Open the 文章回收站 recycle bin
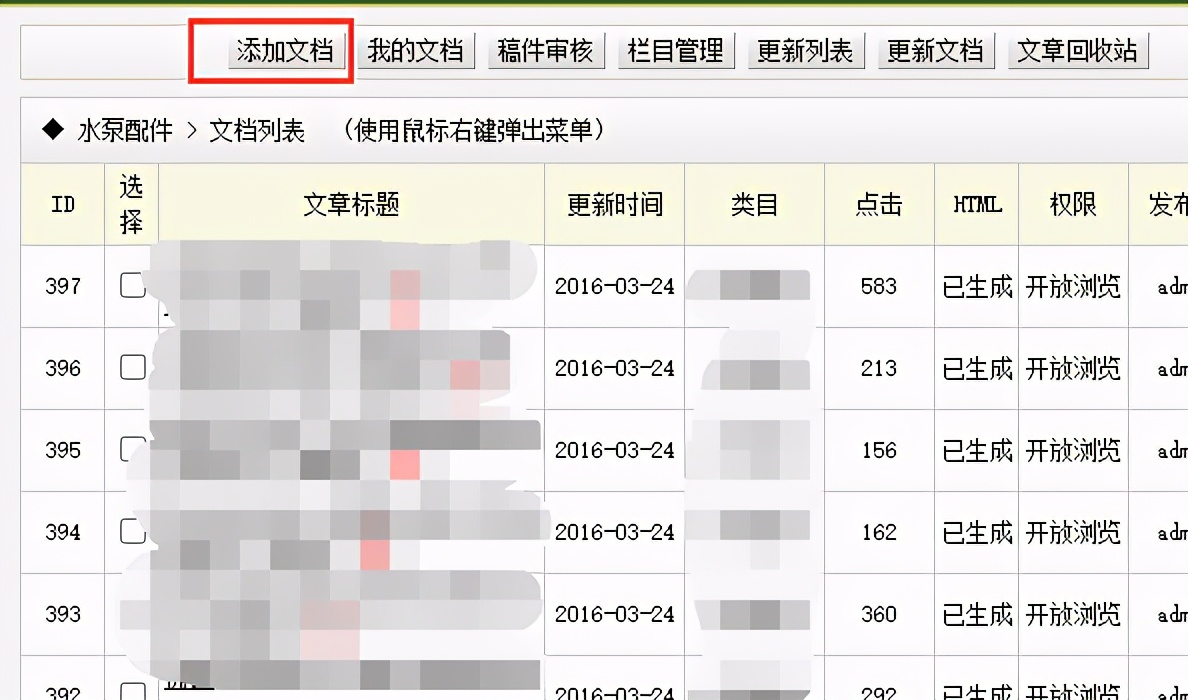 (x=1078, y=50)
